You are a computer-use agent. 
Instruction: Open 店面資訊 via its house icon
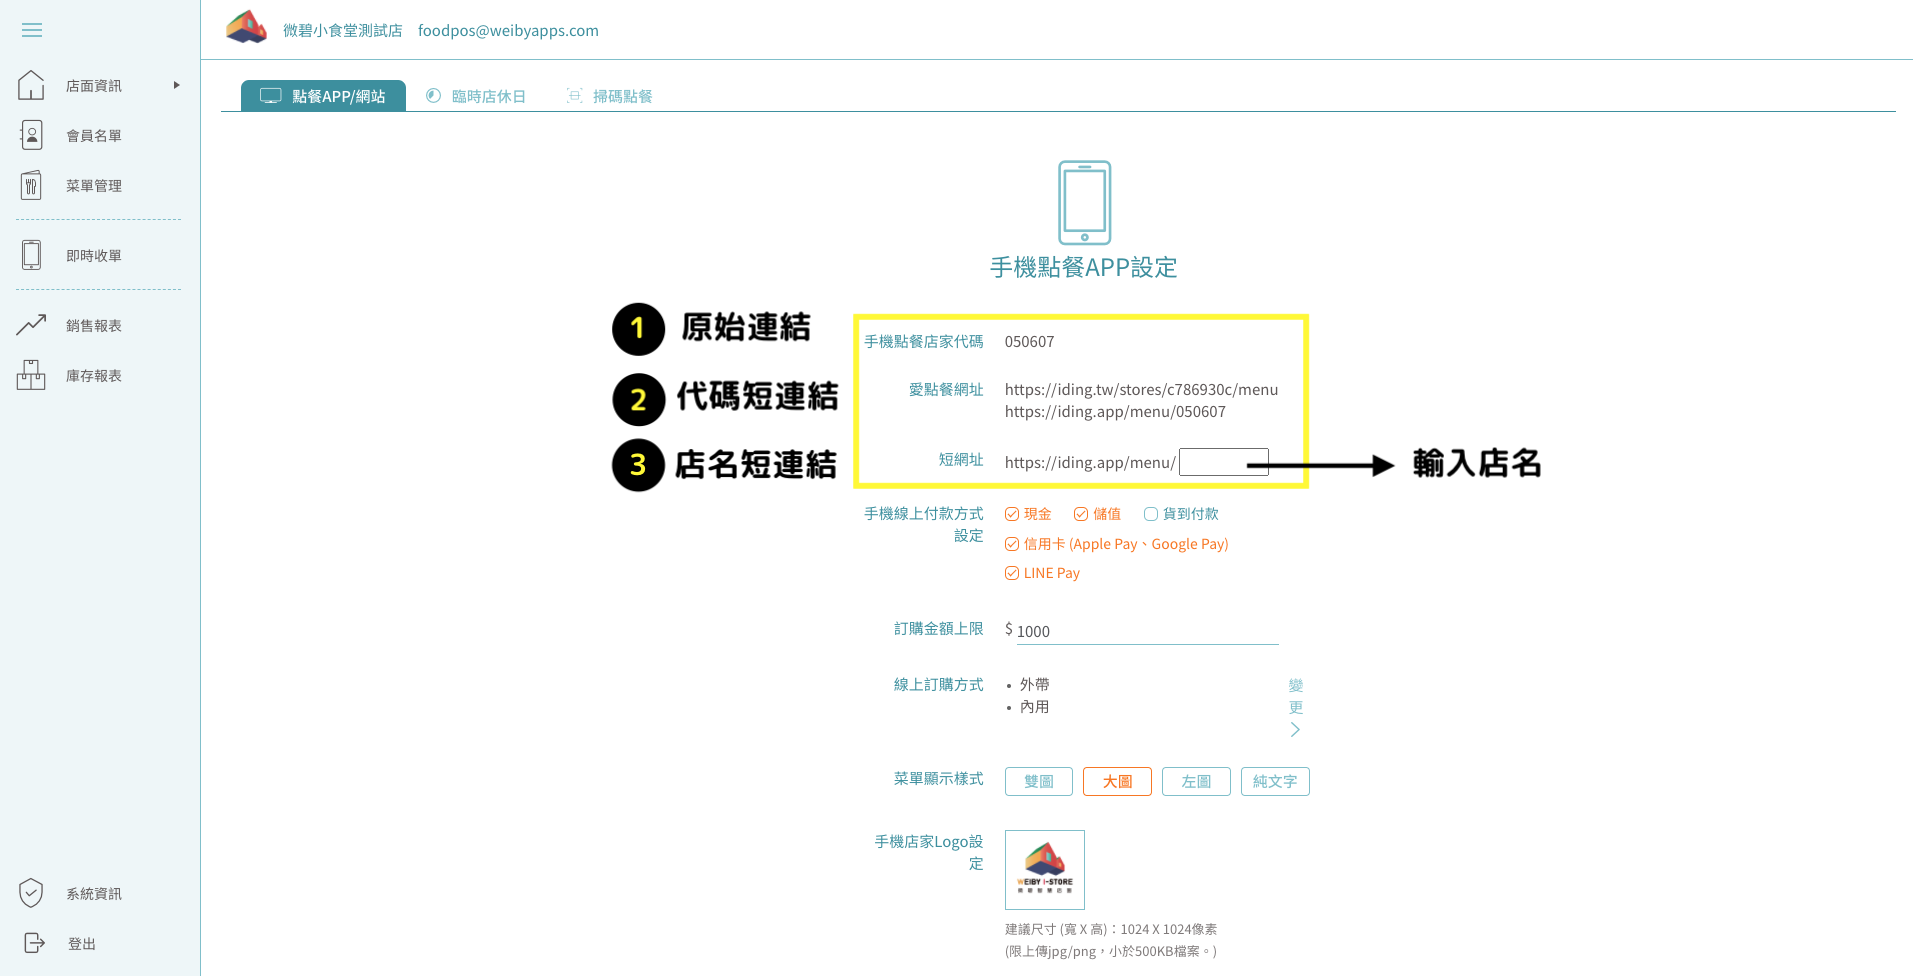click(x=31, y=85)
